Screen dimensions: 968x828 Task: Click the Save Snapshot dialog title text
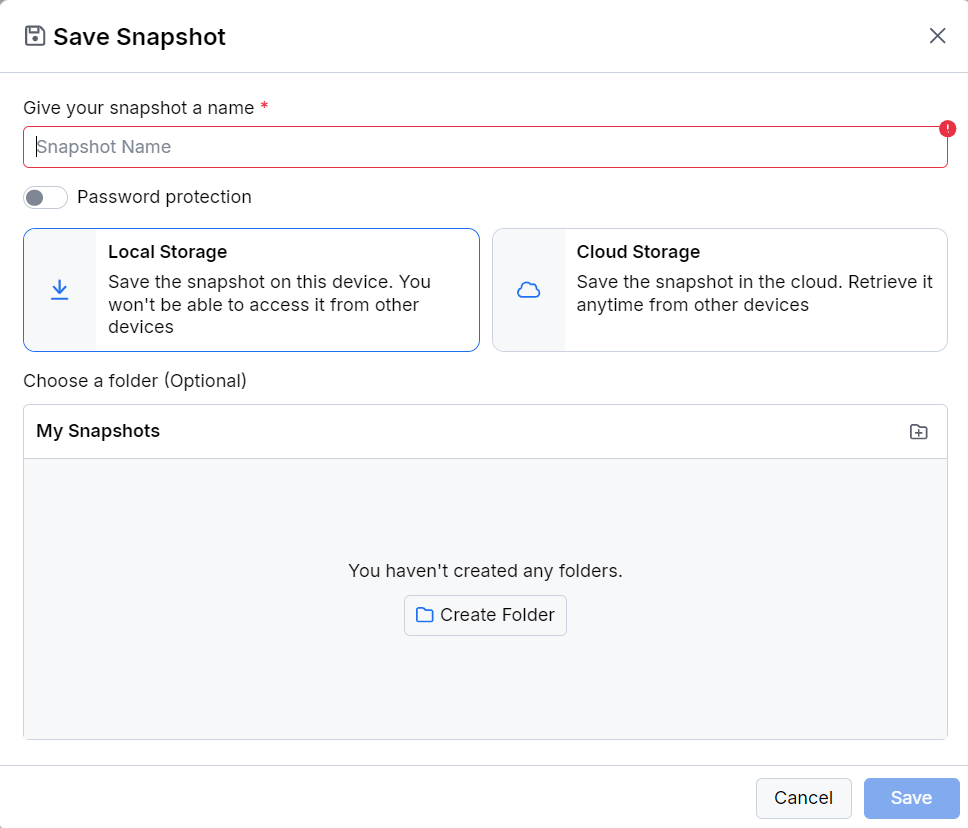pos(139,37)
